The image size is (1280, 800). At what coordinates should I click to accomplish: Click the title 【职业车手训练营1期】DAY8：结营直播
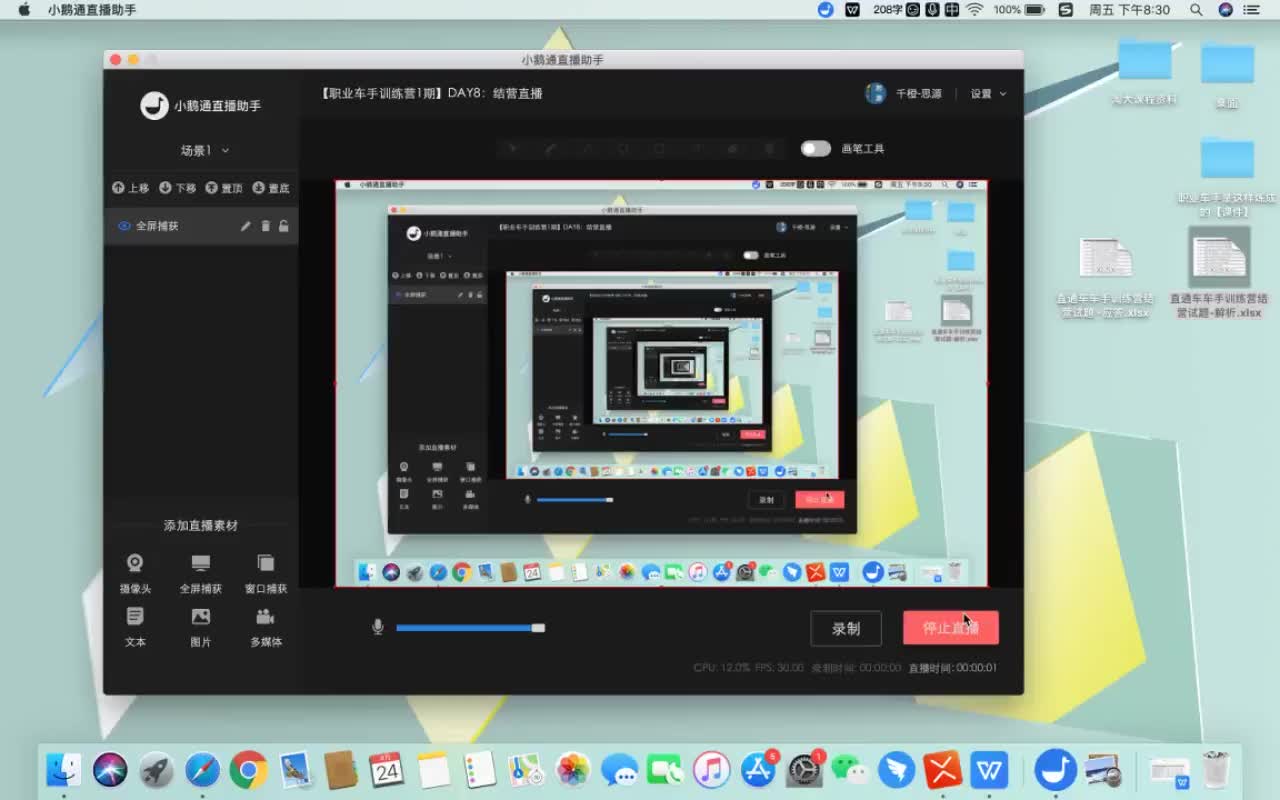(431, 93)
